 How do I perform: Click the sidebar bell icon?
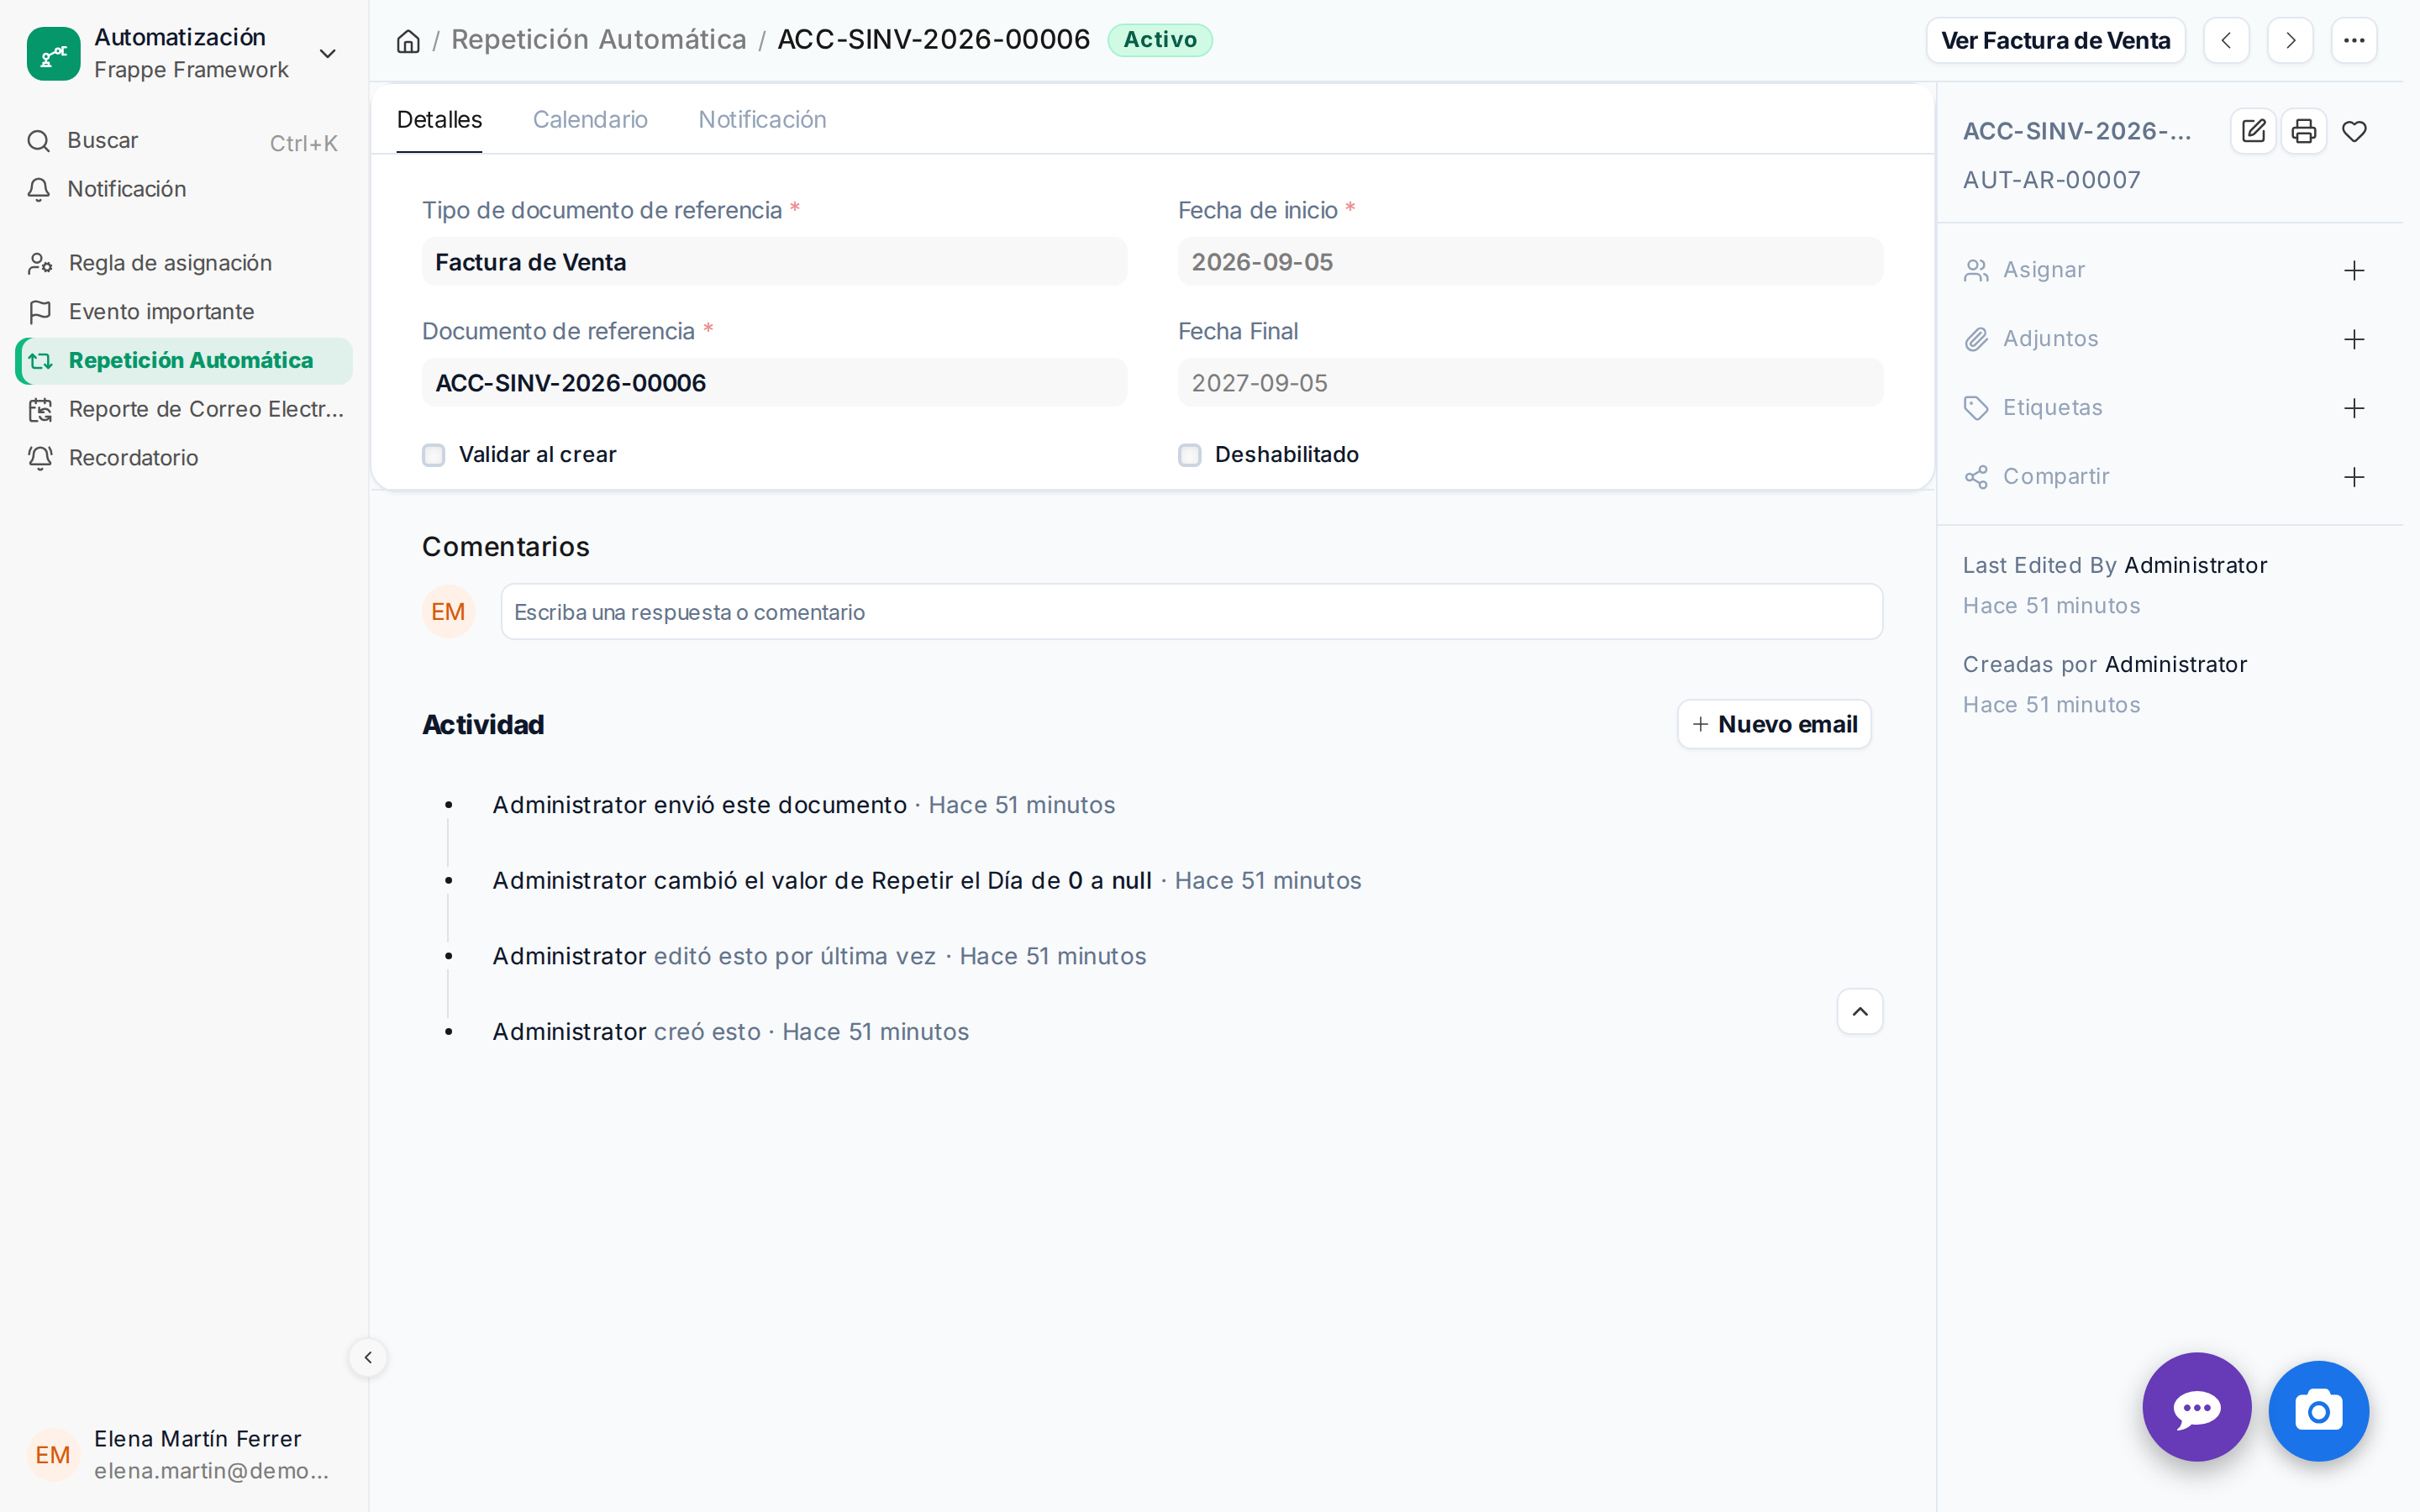pos(39,189)
